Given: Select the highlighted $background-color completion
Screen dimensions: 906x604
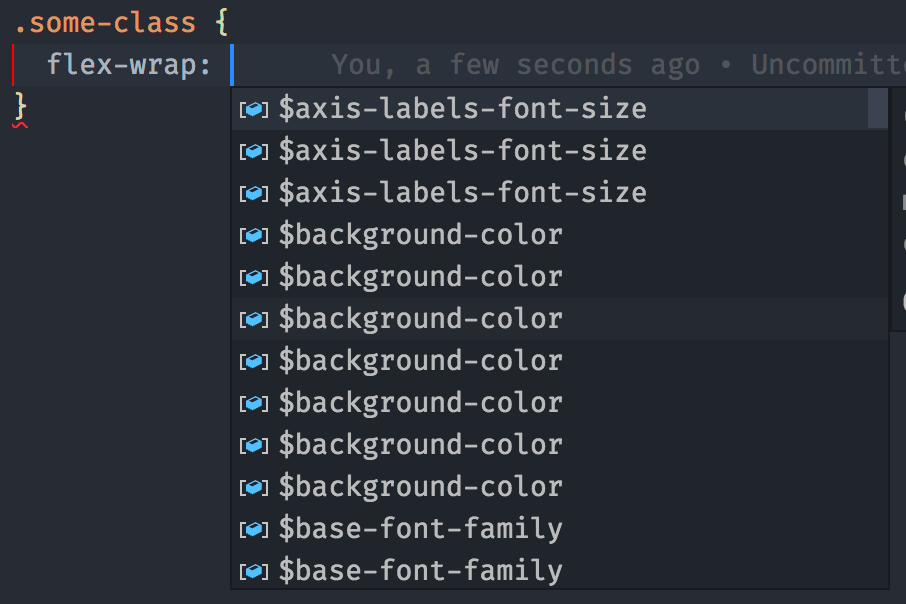Looking at the screenshot, I should [x=420, y=318].
